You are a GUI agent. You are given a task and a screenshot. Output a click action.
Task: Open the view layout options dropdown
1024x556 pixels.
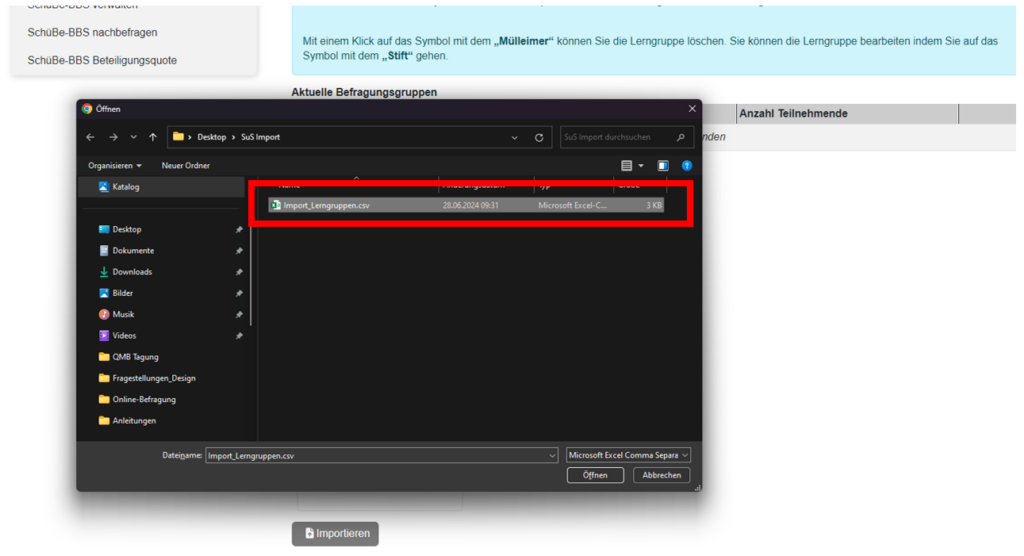click(x=640, y=165)
